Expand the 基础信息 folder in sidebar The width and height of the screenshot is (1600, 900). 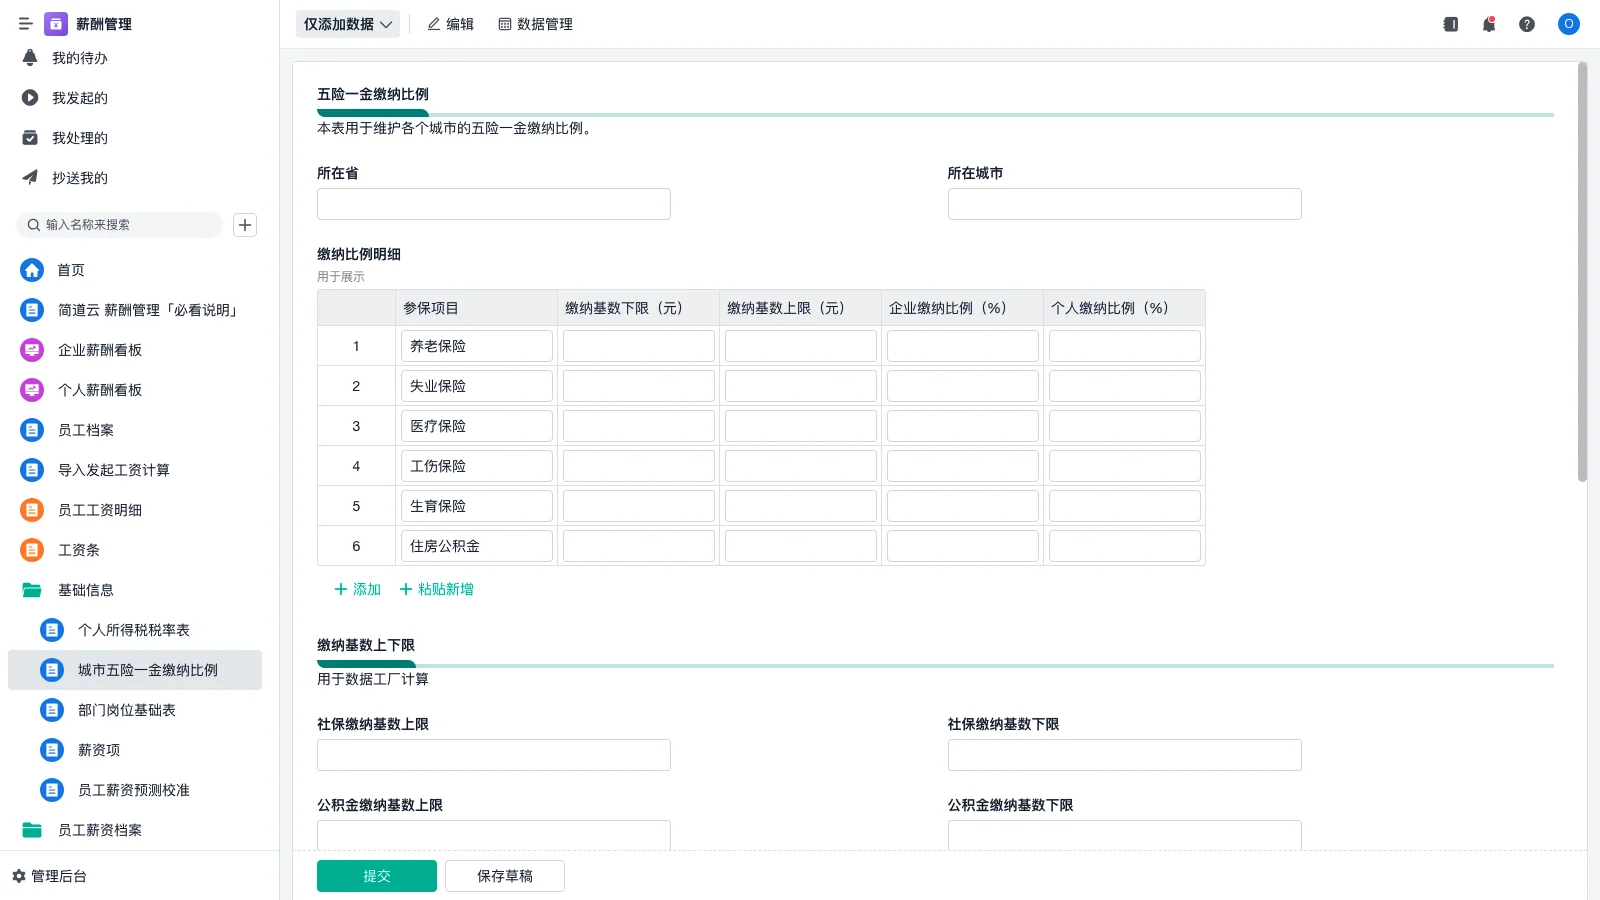86,590
